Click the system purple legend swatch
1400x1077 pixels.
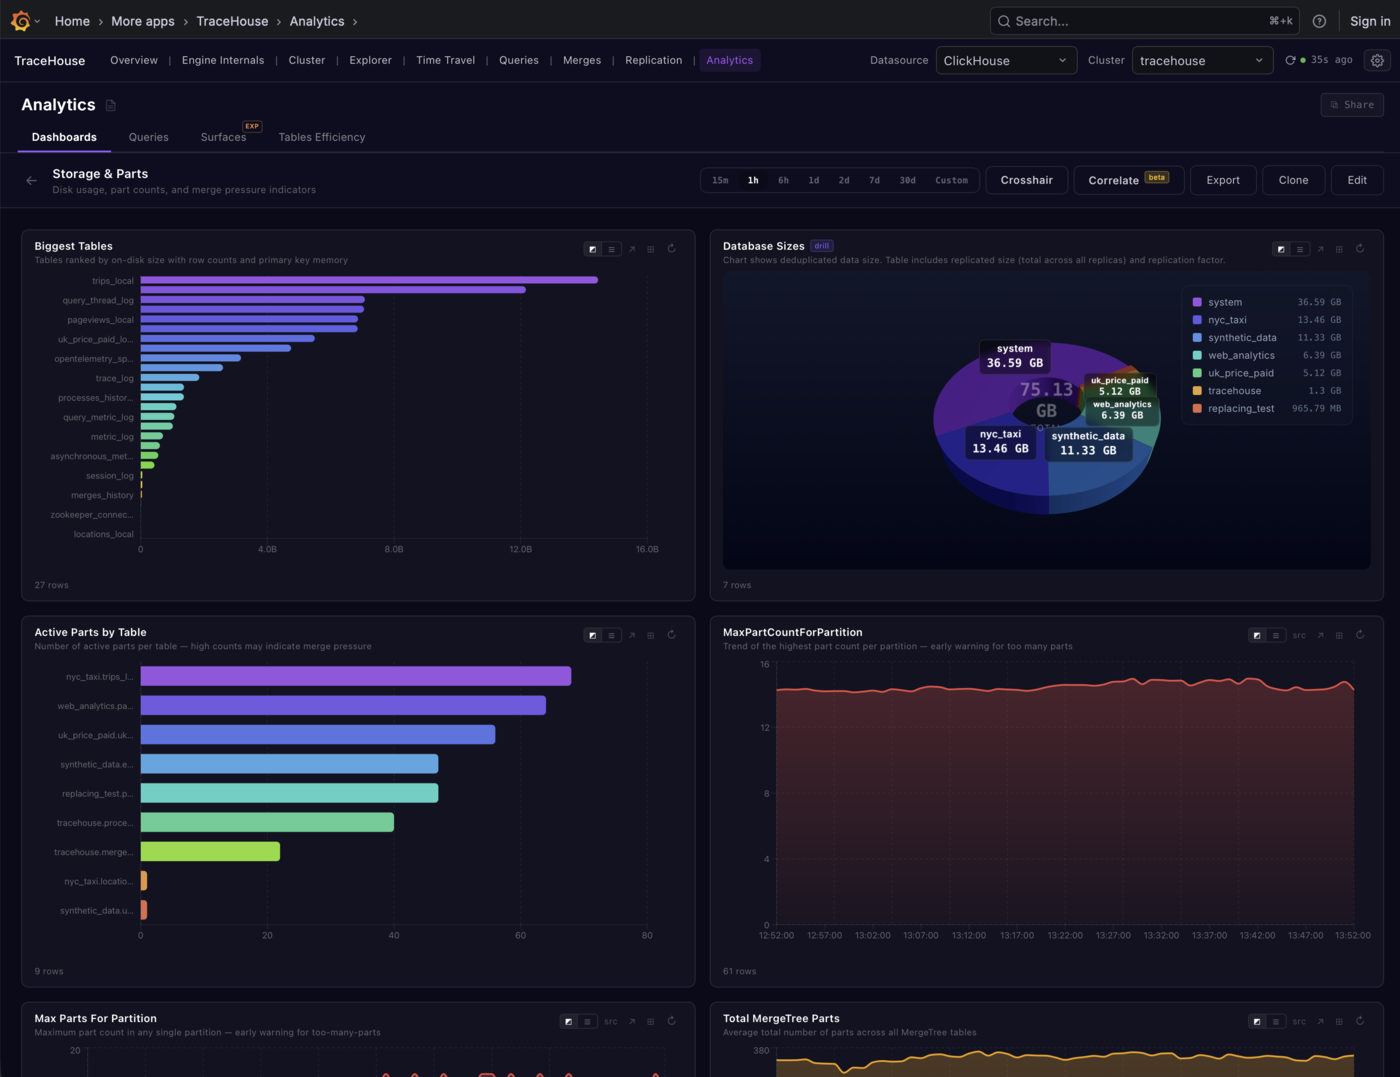1197,302
